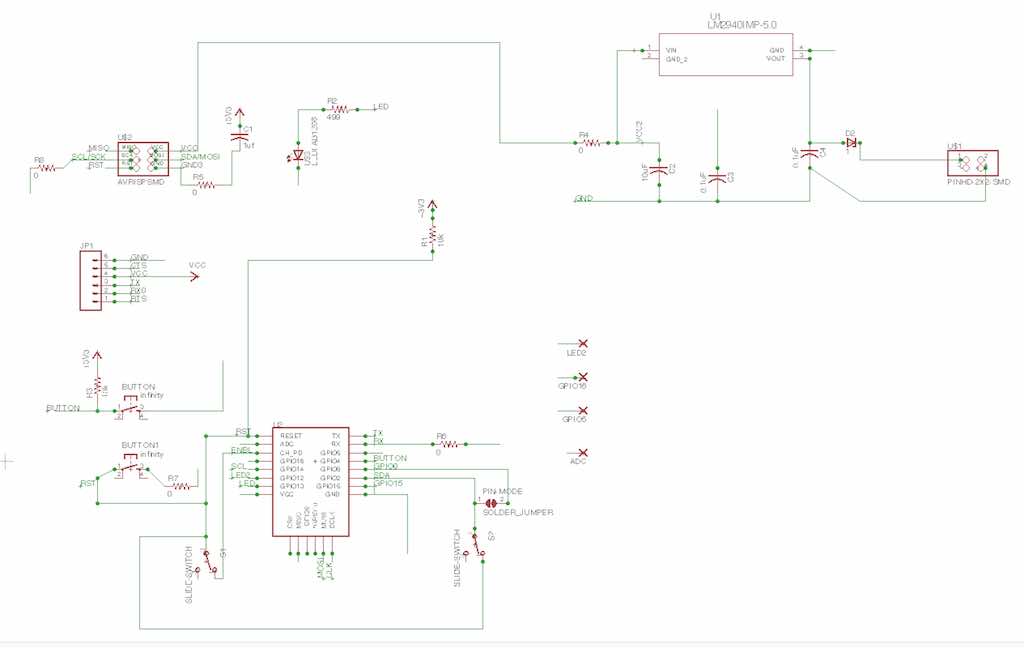Select the LM2940IMP-5.0 regulator U1
This screenshot has width=1024, height=648.
point(726,54)
